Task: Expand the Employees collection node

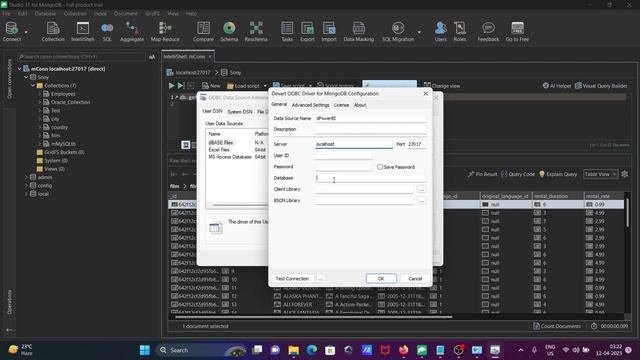Action: (40, 94)
